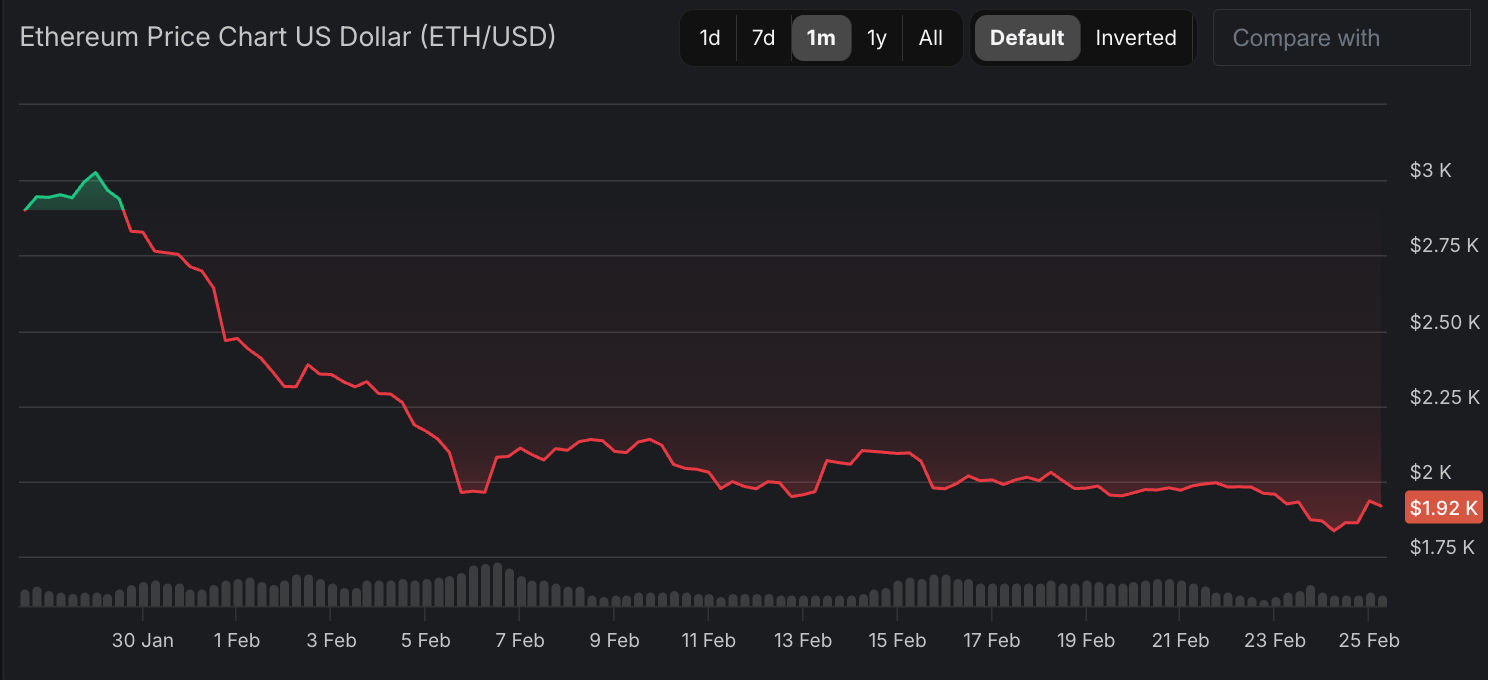This screenshot has height=680, width=1488.
Task: Click the 7 Feb date label
Action: click(x=520, y=640)
